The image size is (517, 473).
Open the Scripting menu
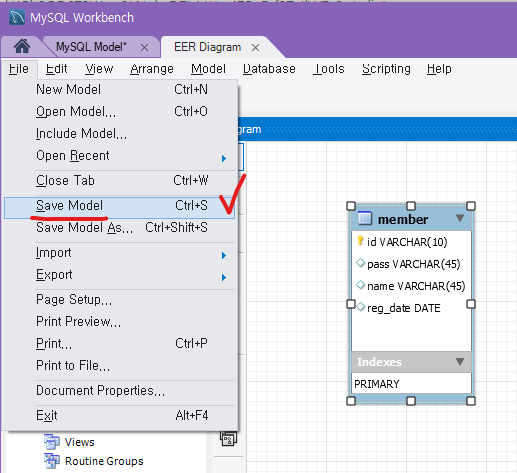pyautogui.click(x=386, y=69)
